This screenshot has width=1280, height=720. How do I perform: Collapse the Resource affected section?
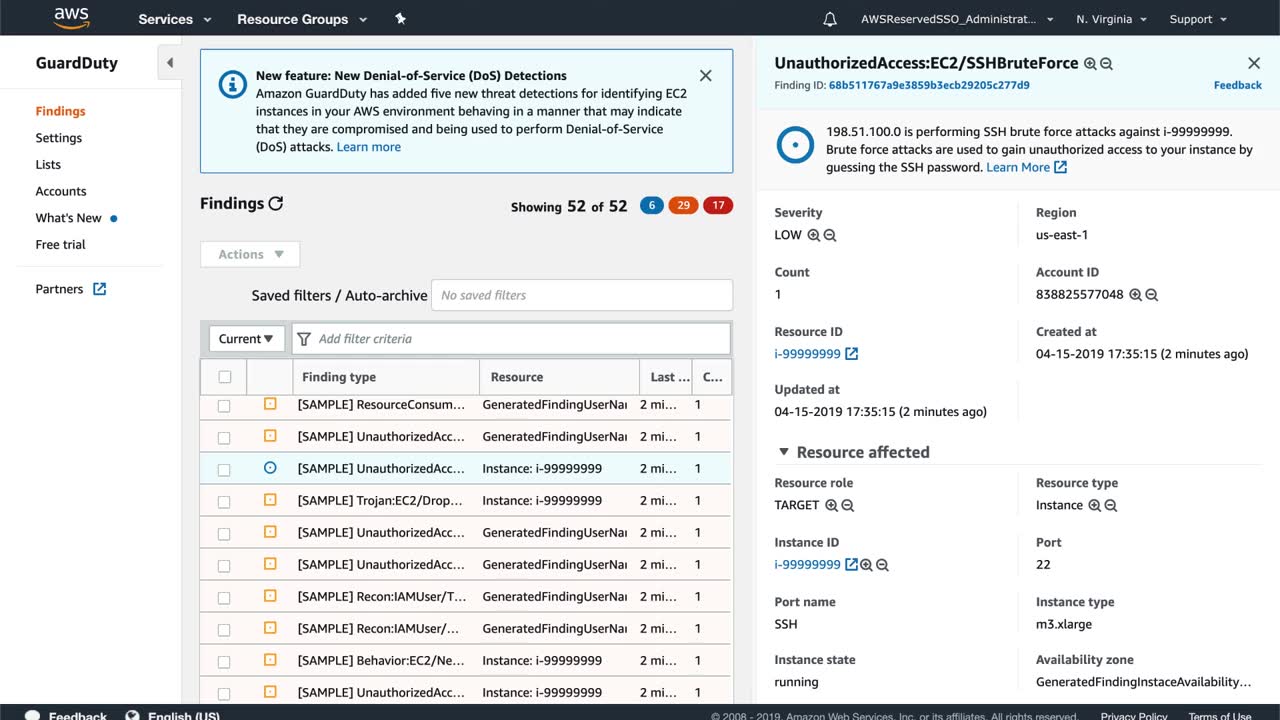pos(784,452)
